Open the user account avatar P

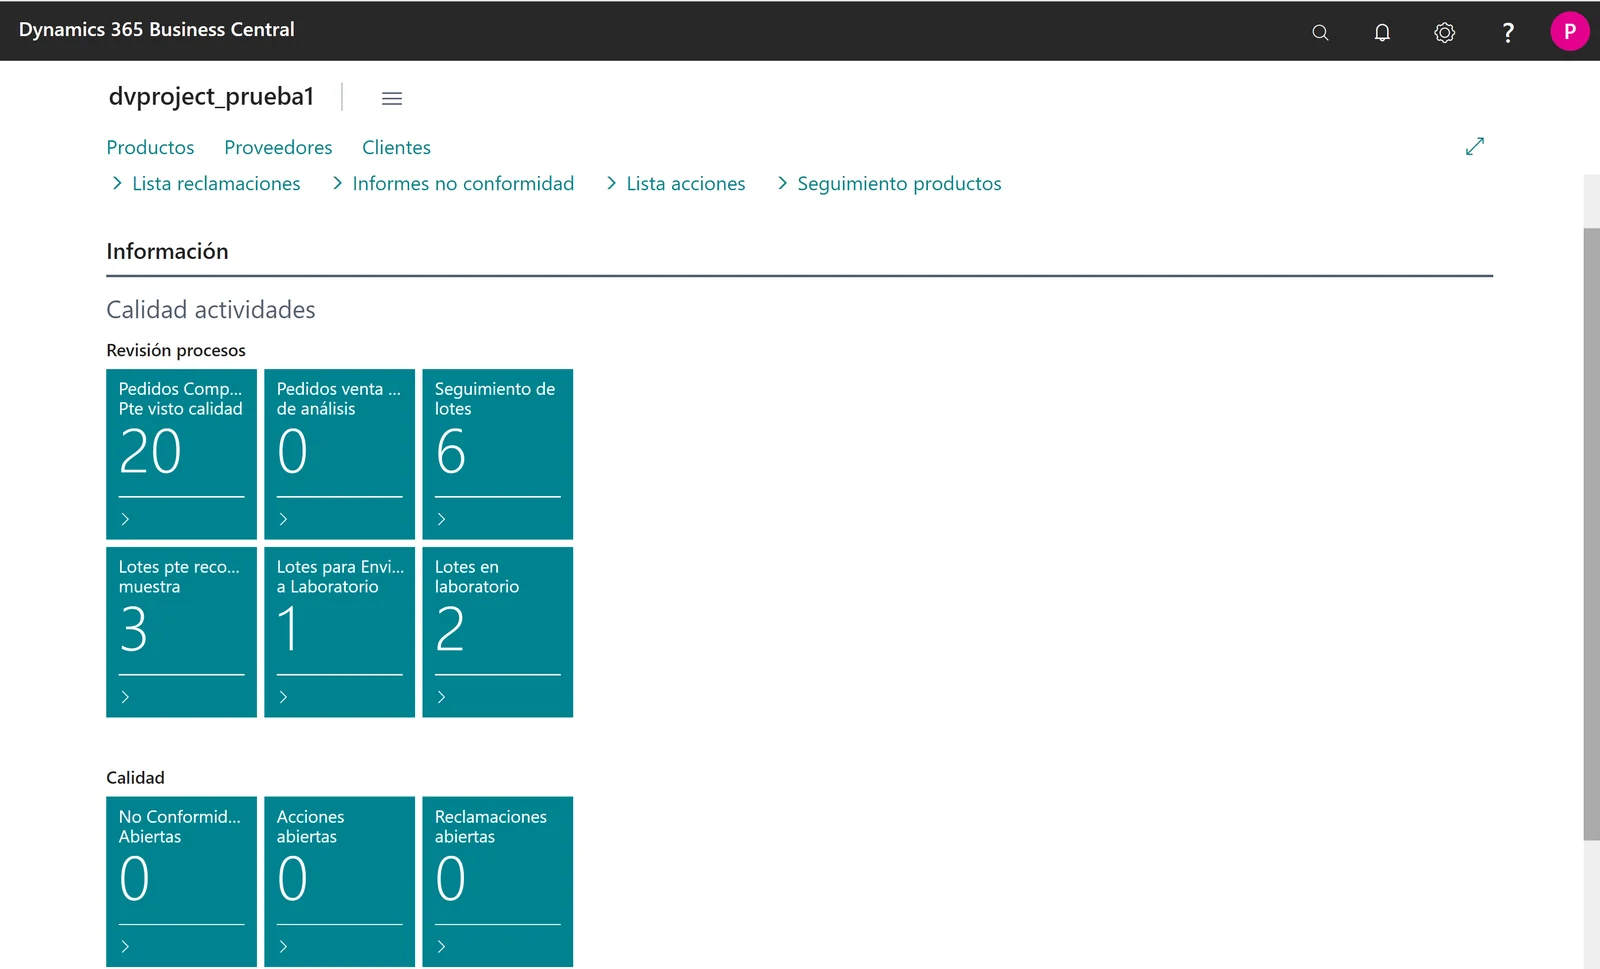pyautogui.click(x=1569, y=31)
